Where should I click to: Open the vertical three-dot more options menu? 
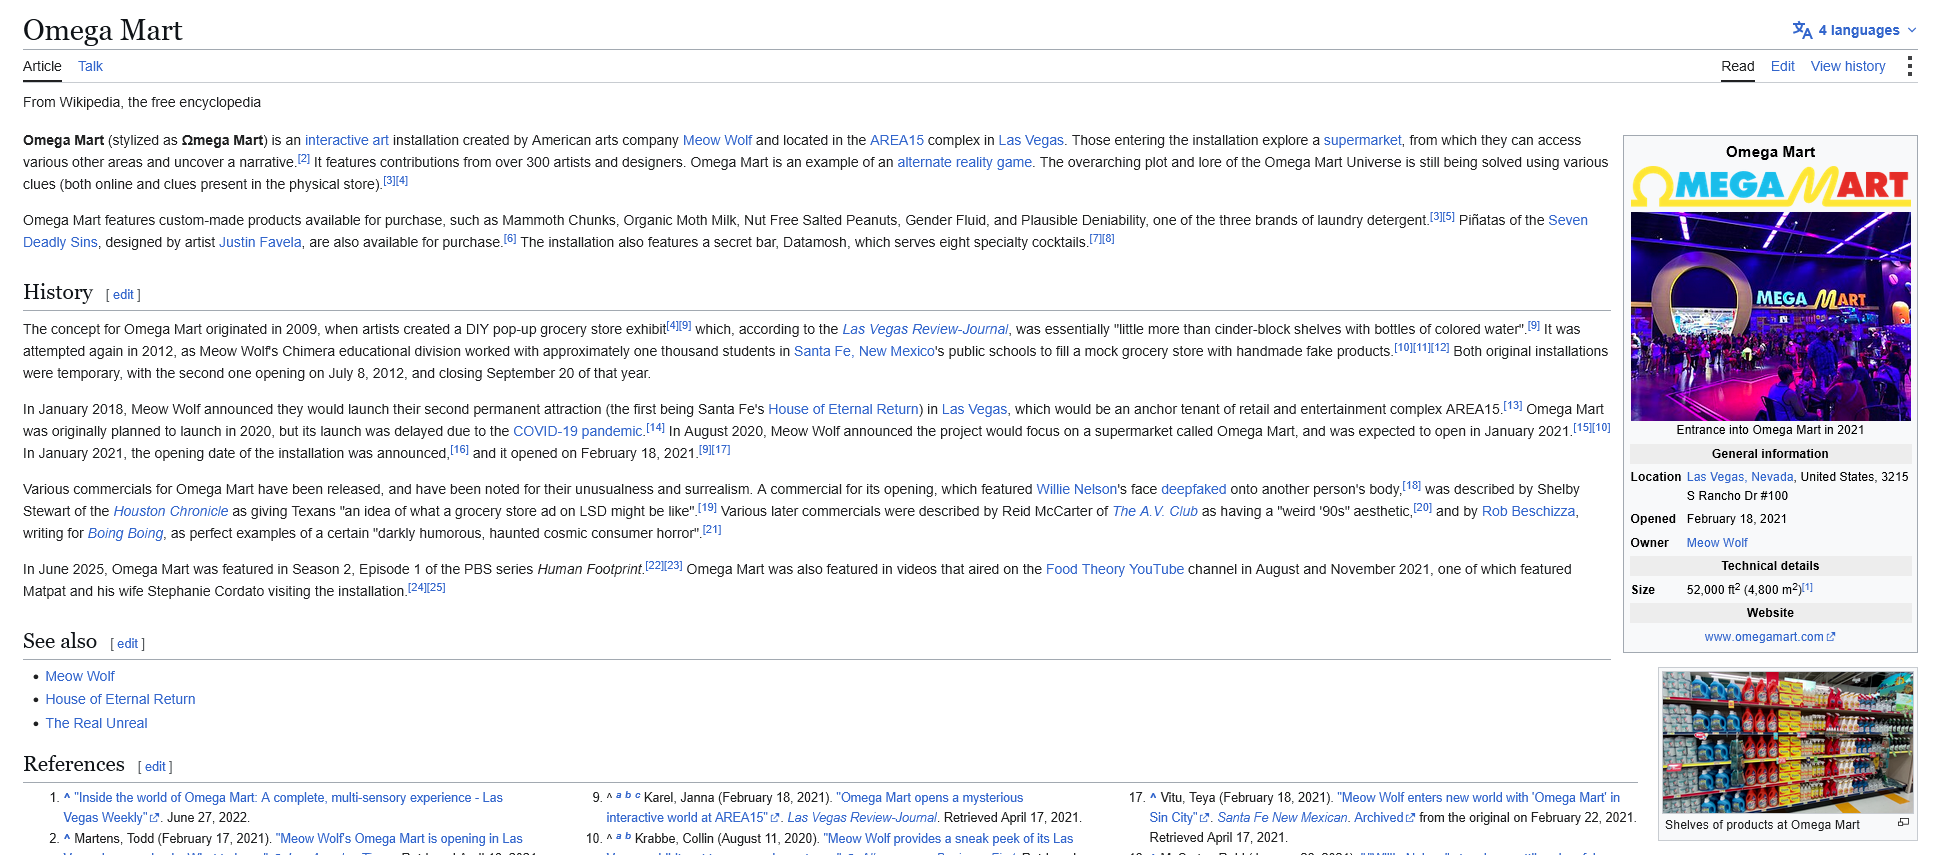point(1909,66)
